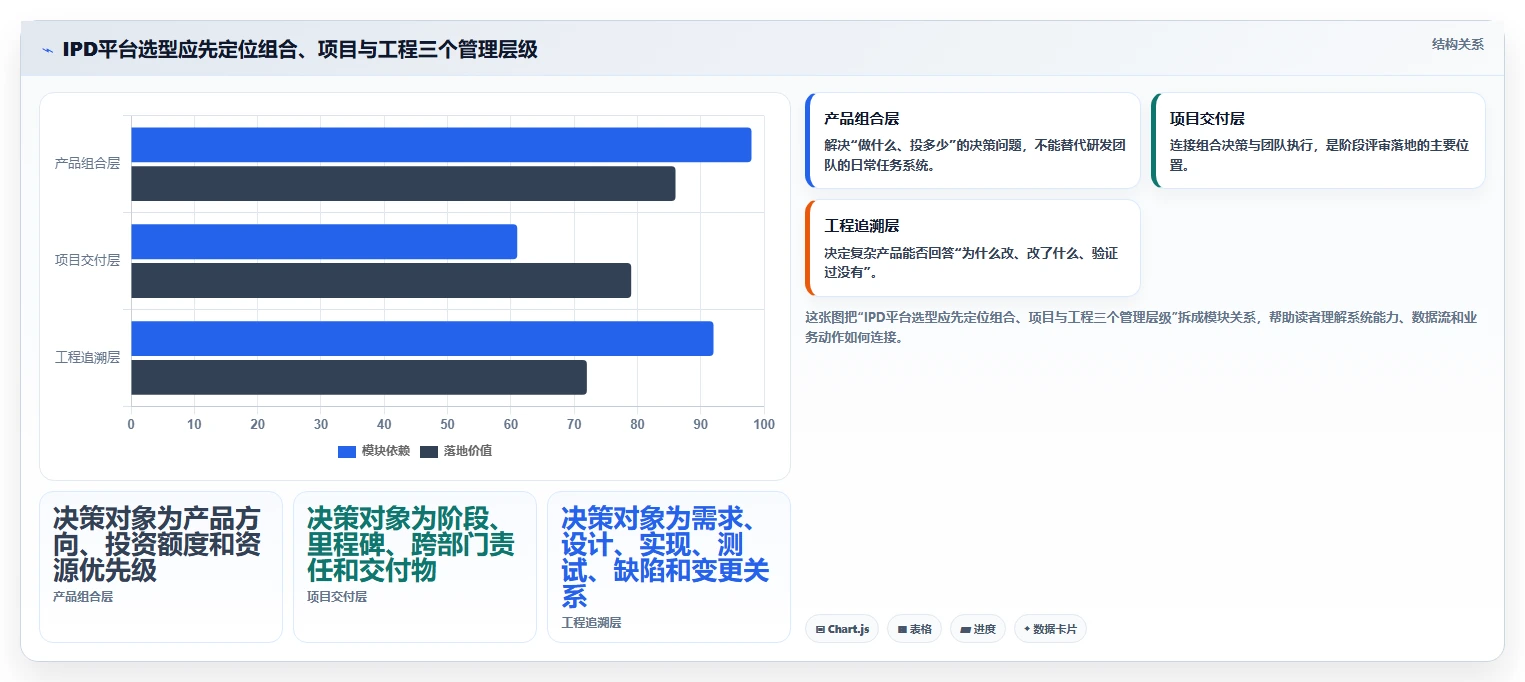Click the 项目交付层 y-axis label
This screenshot has height=682, width=1525.
[x=87, y=261]
